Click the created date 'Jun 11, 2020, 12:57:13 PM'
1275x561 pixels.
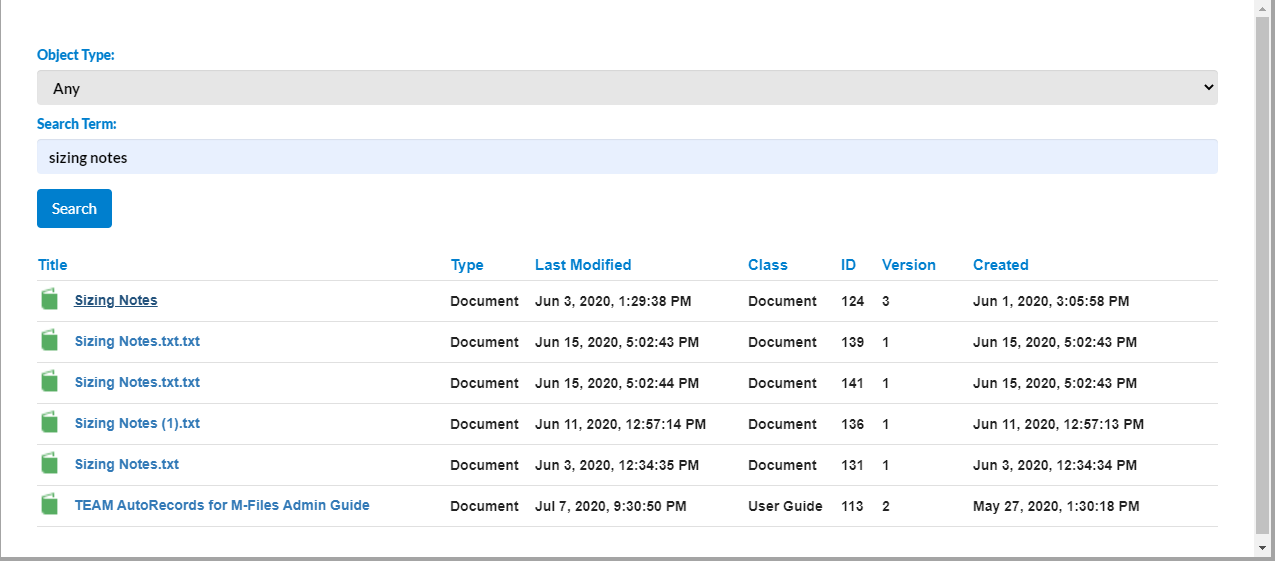(1059, 424)
